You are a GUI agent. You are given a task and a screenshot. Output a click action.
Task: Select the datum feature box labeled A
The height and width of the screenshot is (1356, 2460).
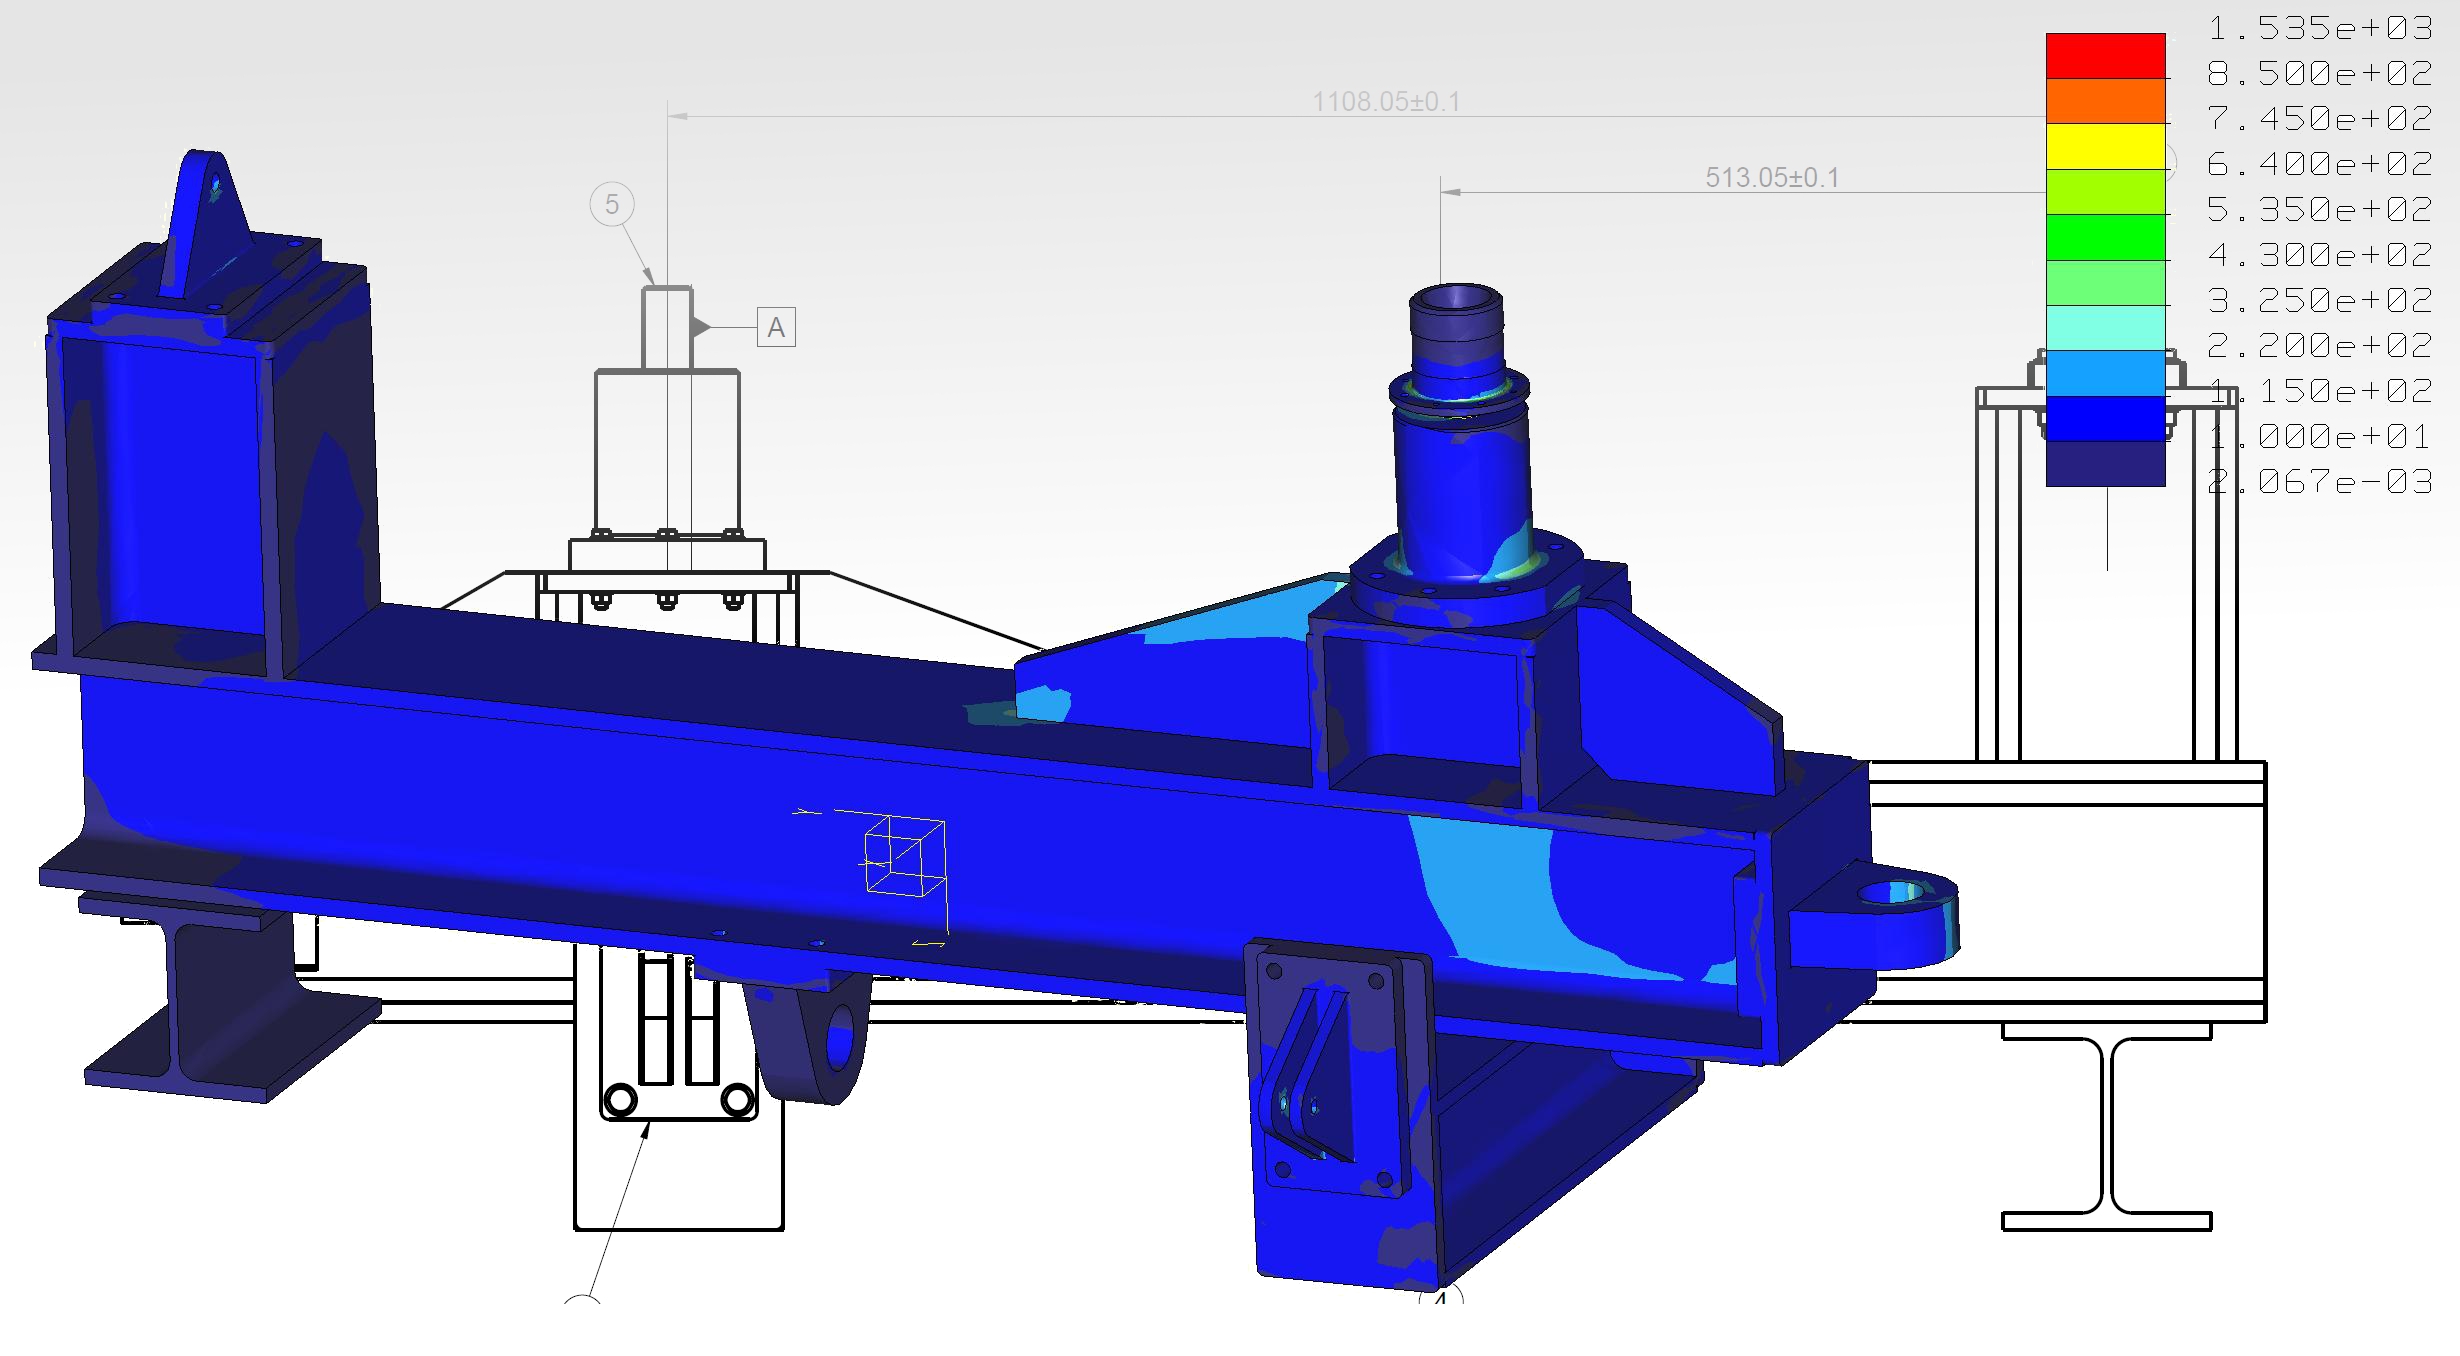[776, 328]
